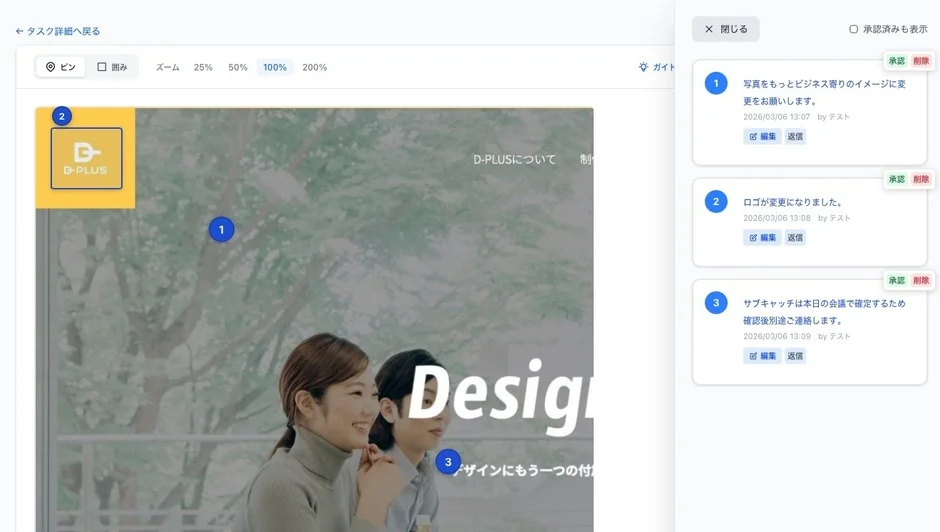This screenshot has width=940, height=532.
Task: Set zoom to 50%
Action: coord(238,67)
